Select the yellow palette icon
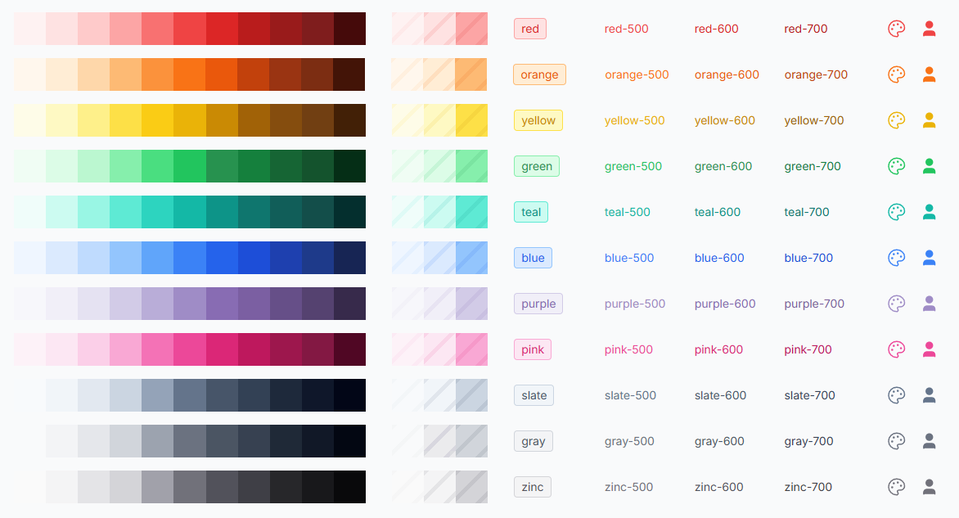The image size is (959, 518). point(897,120)
